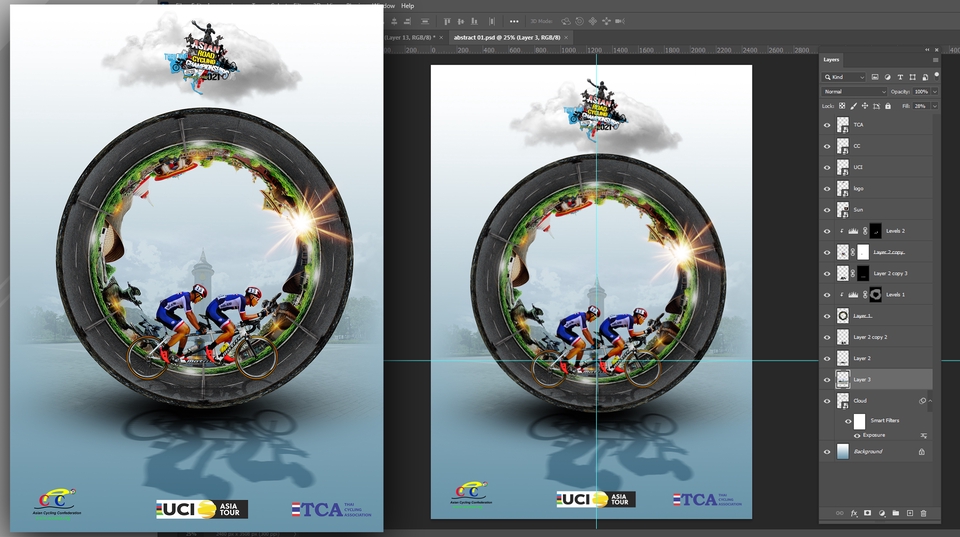Open the Layers panel hamburger menu

click(x=935, y=60)
